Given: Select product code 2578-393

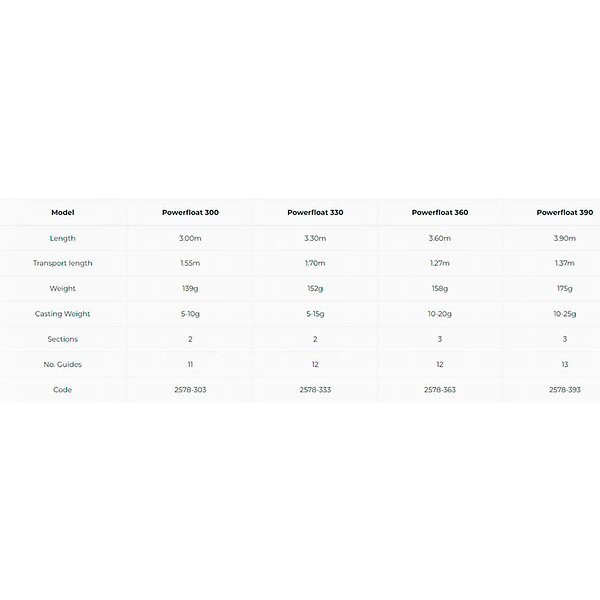Looking at the screenshot, I should [564, 389].
